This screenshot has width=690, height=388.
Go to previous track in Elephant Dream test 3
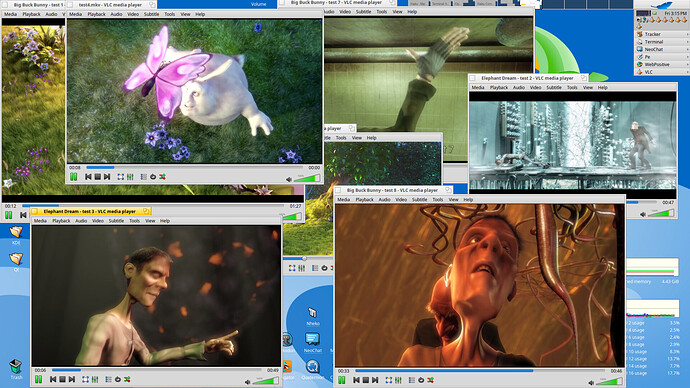tap(53, 379)
